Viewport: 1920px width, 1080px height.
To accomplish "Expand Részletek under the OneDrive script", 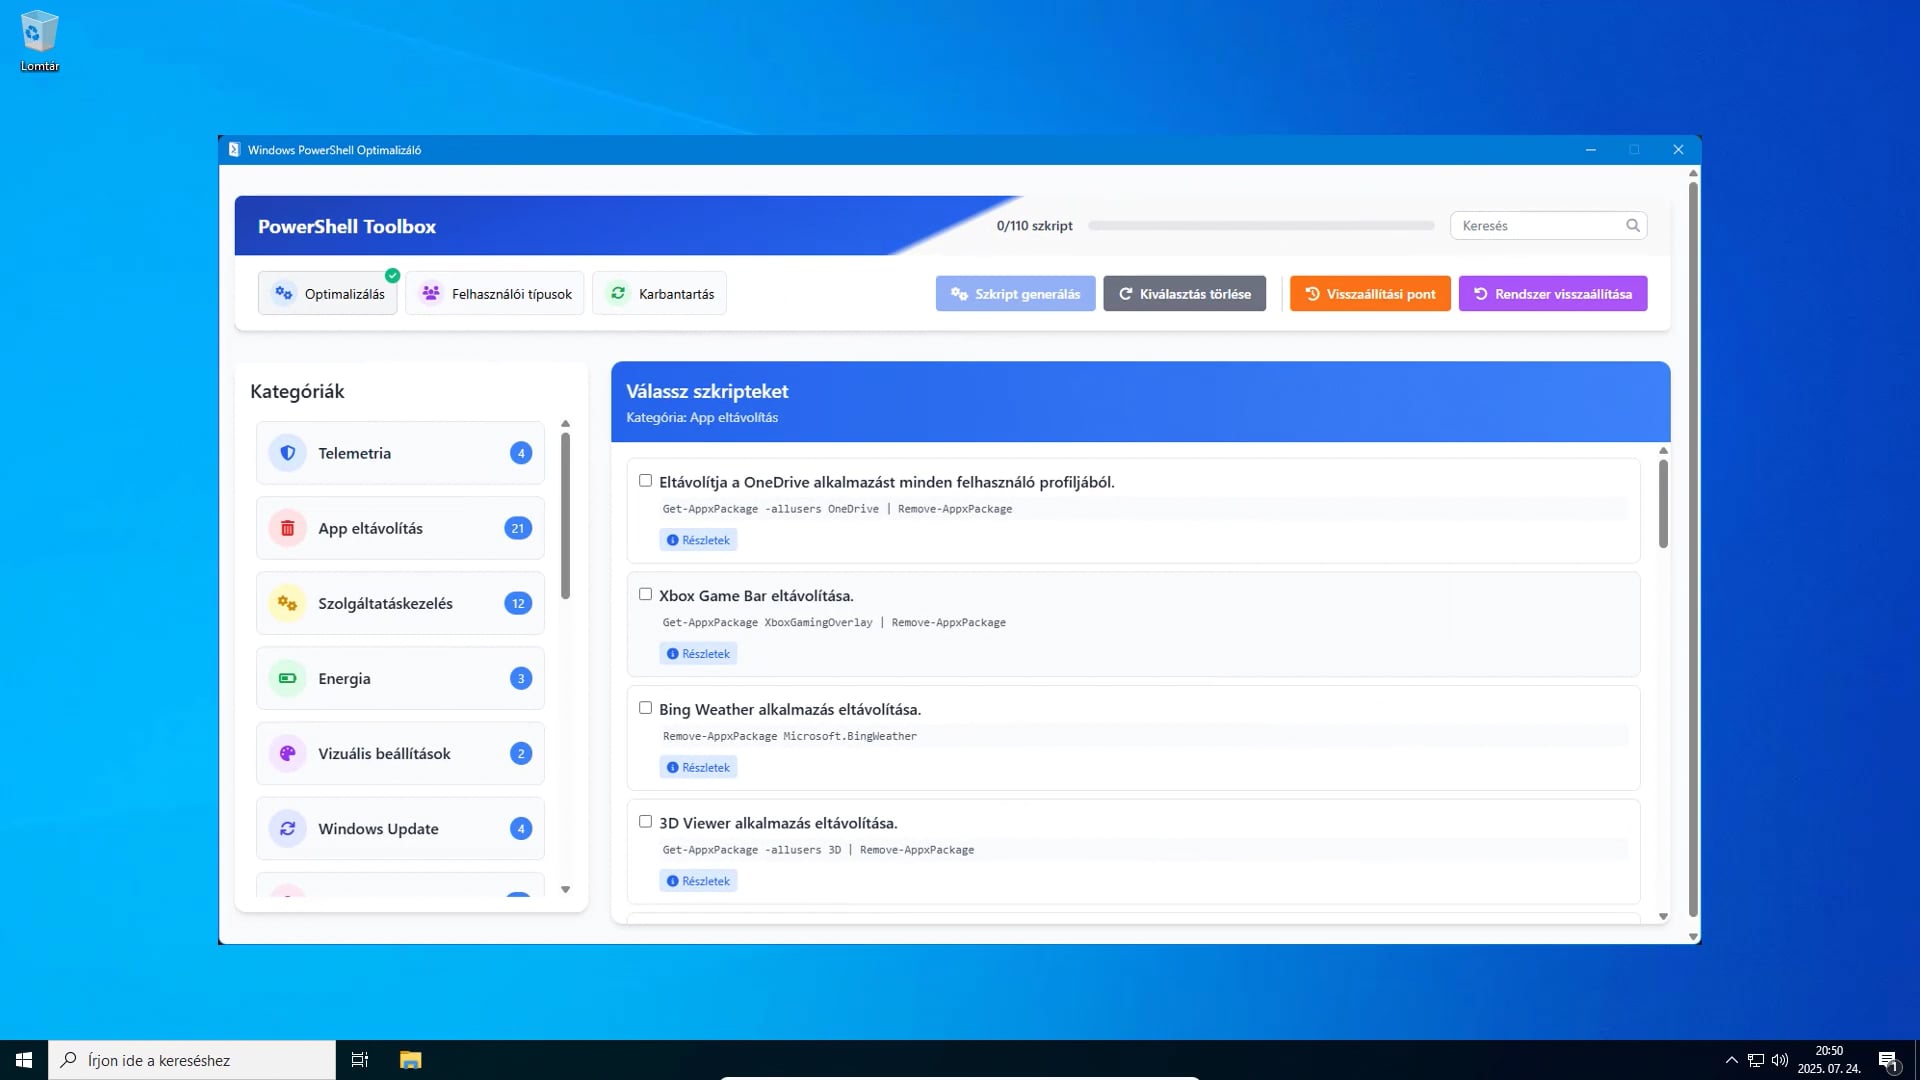I will coord(698,540).
